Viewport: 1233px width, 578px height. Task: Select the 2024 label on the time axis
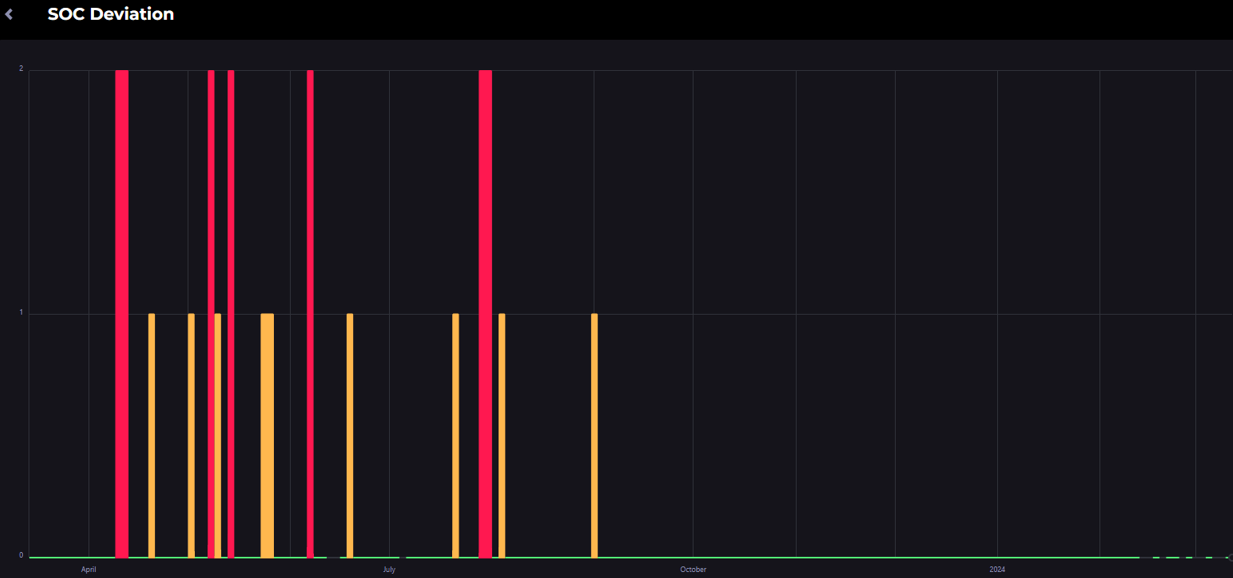(997, 569)
